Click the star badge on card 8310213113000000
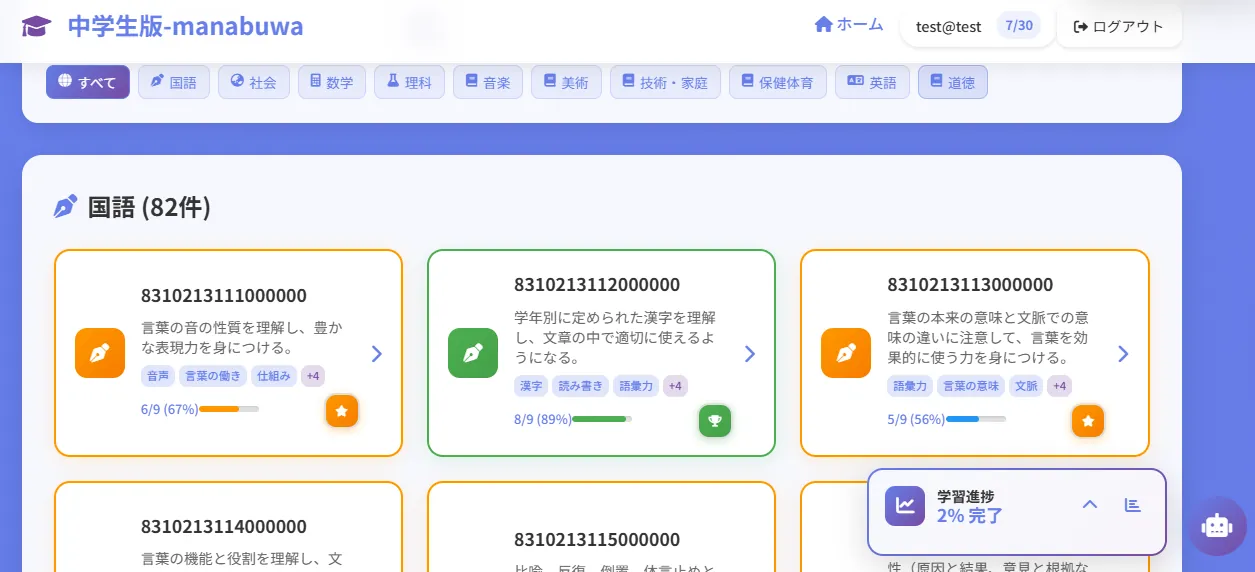 click(1088, 421)
